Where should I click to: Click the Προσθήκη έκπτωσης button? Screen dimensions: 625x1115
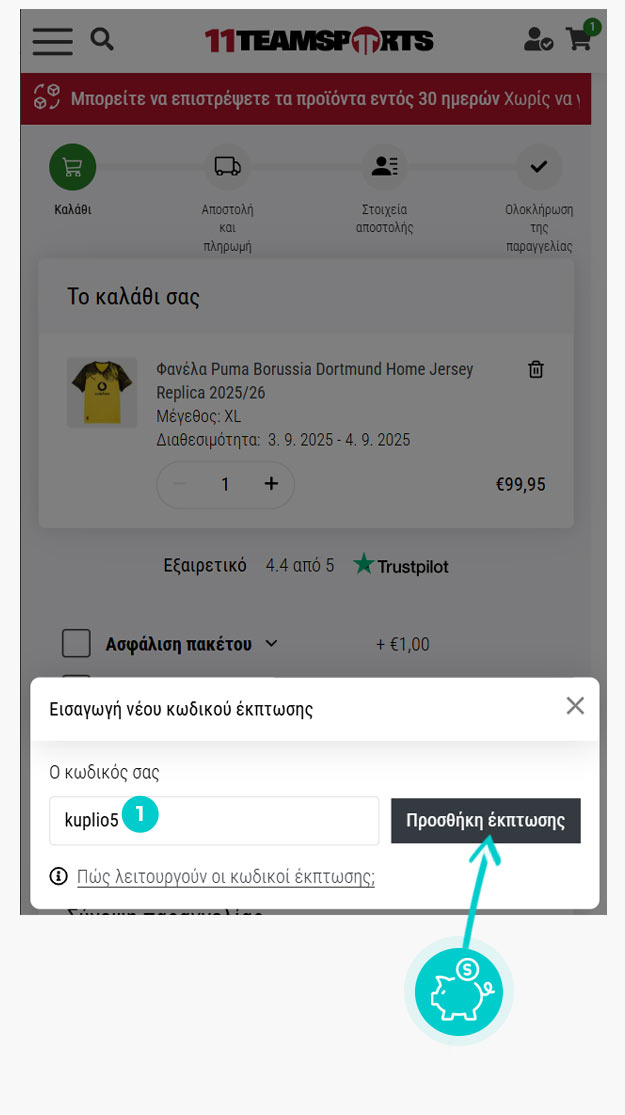point(485,821)
